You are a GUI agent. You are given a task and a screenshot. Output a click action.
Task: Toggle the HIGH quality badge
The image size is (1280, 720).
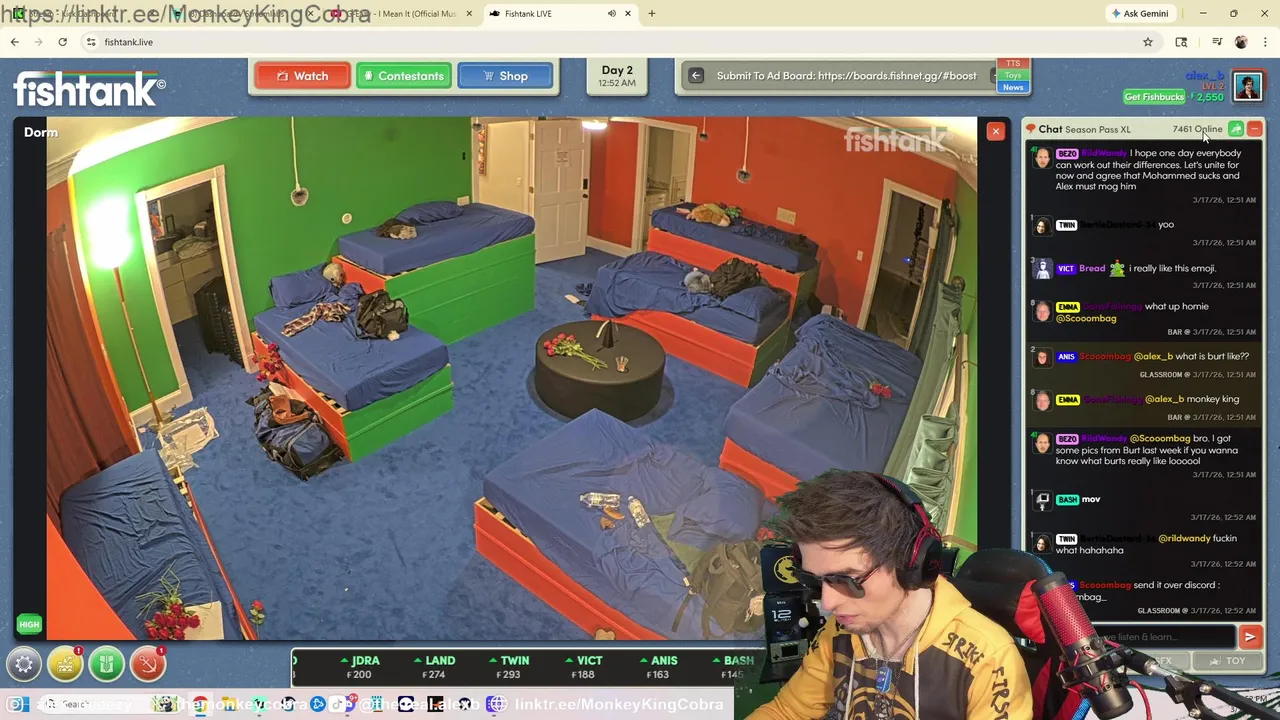(29, 625)
